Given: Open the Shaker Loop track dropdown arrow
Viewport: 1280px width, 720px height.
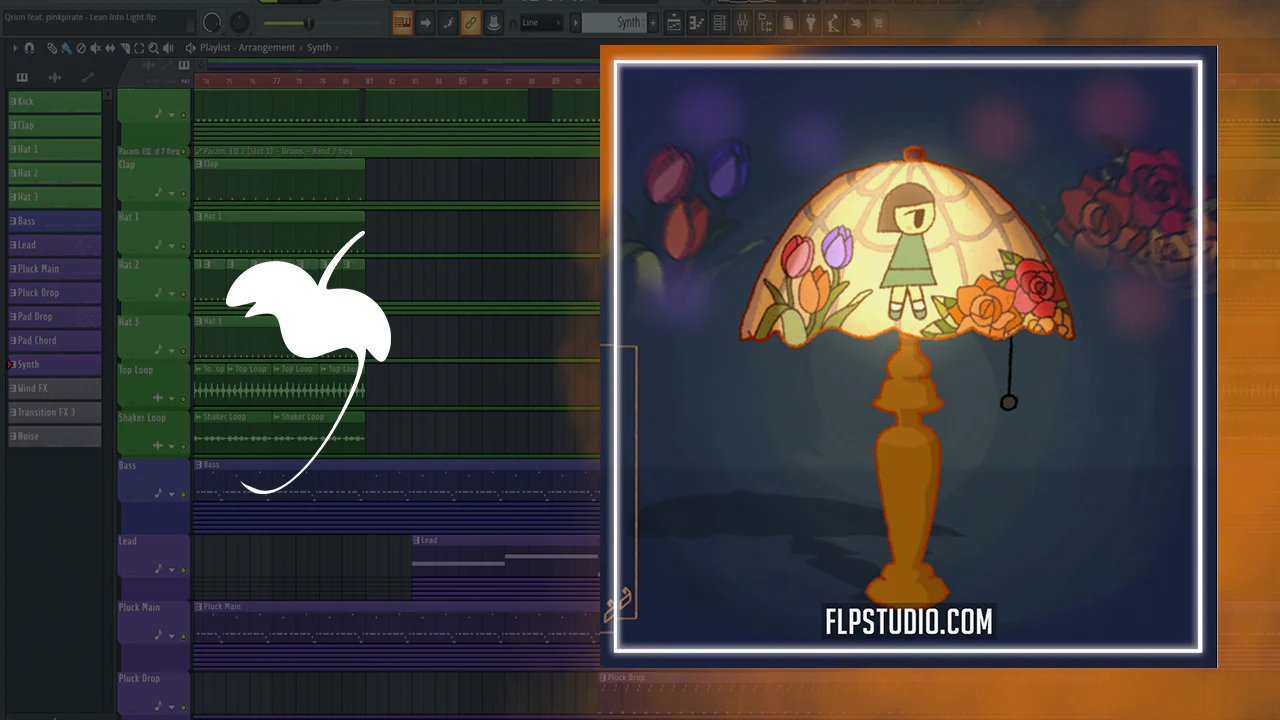Looking at the screenshot, I should point(171,446).
